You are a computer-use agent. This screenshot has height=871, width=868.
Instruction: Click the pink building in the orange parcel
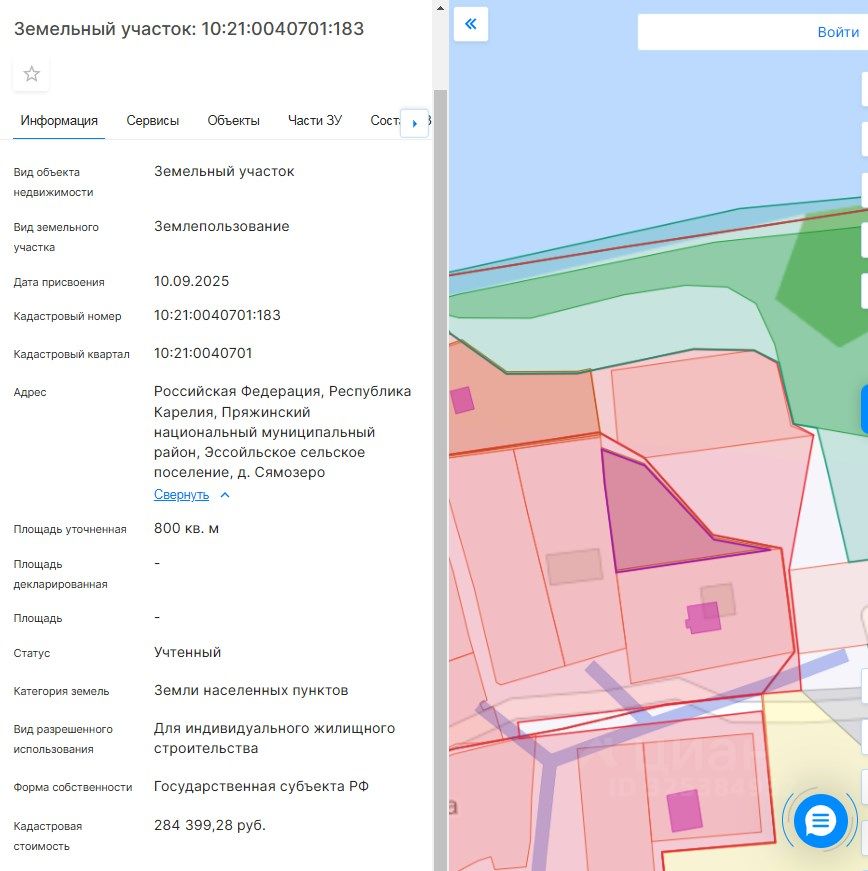tap(462, 400)
